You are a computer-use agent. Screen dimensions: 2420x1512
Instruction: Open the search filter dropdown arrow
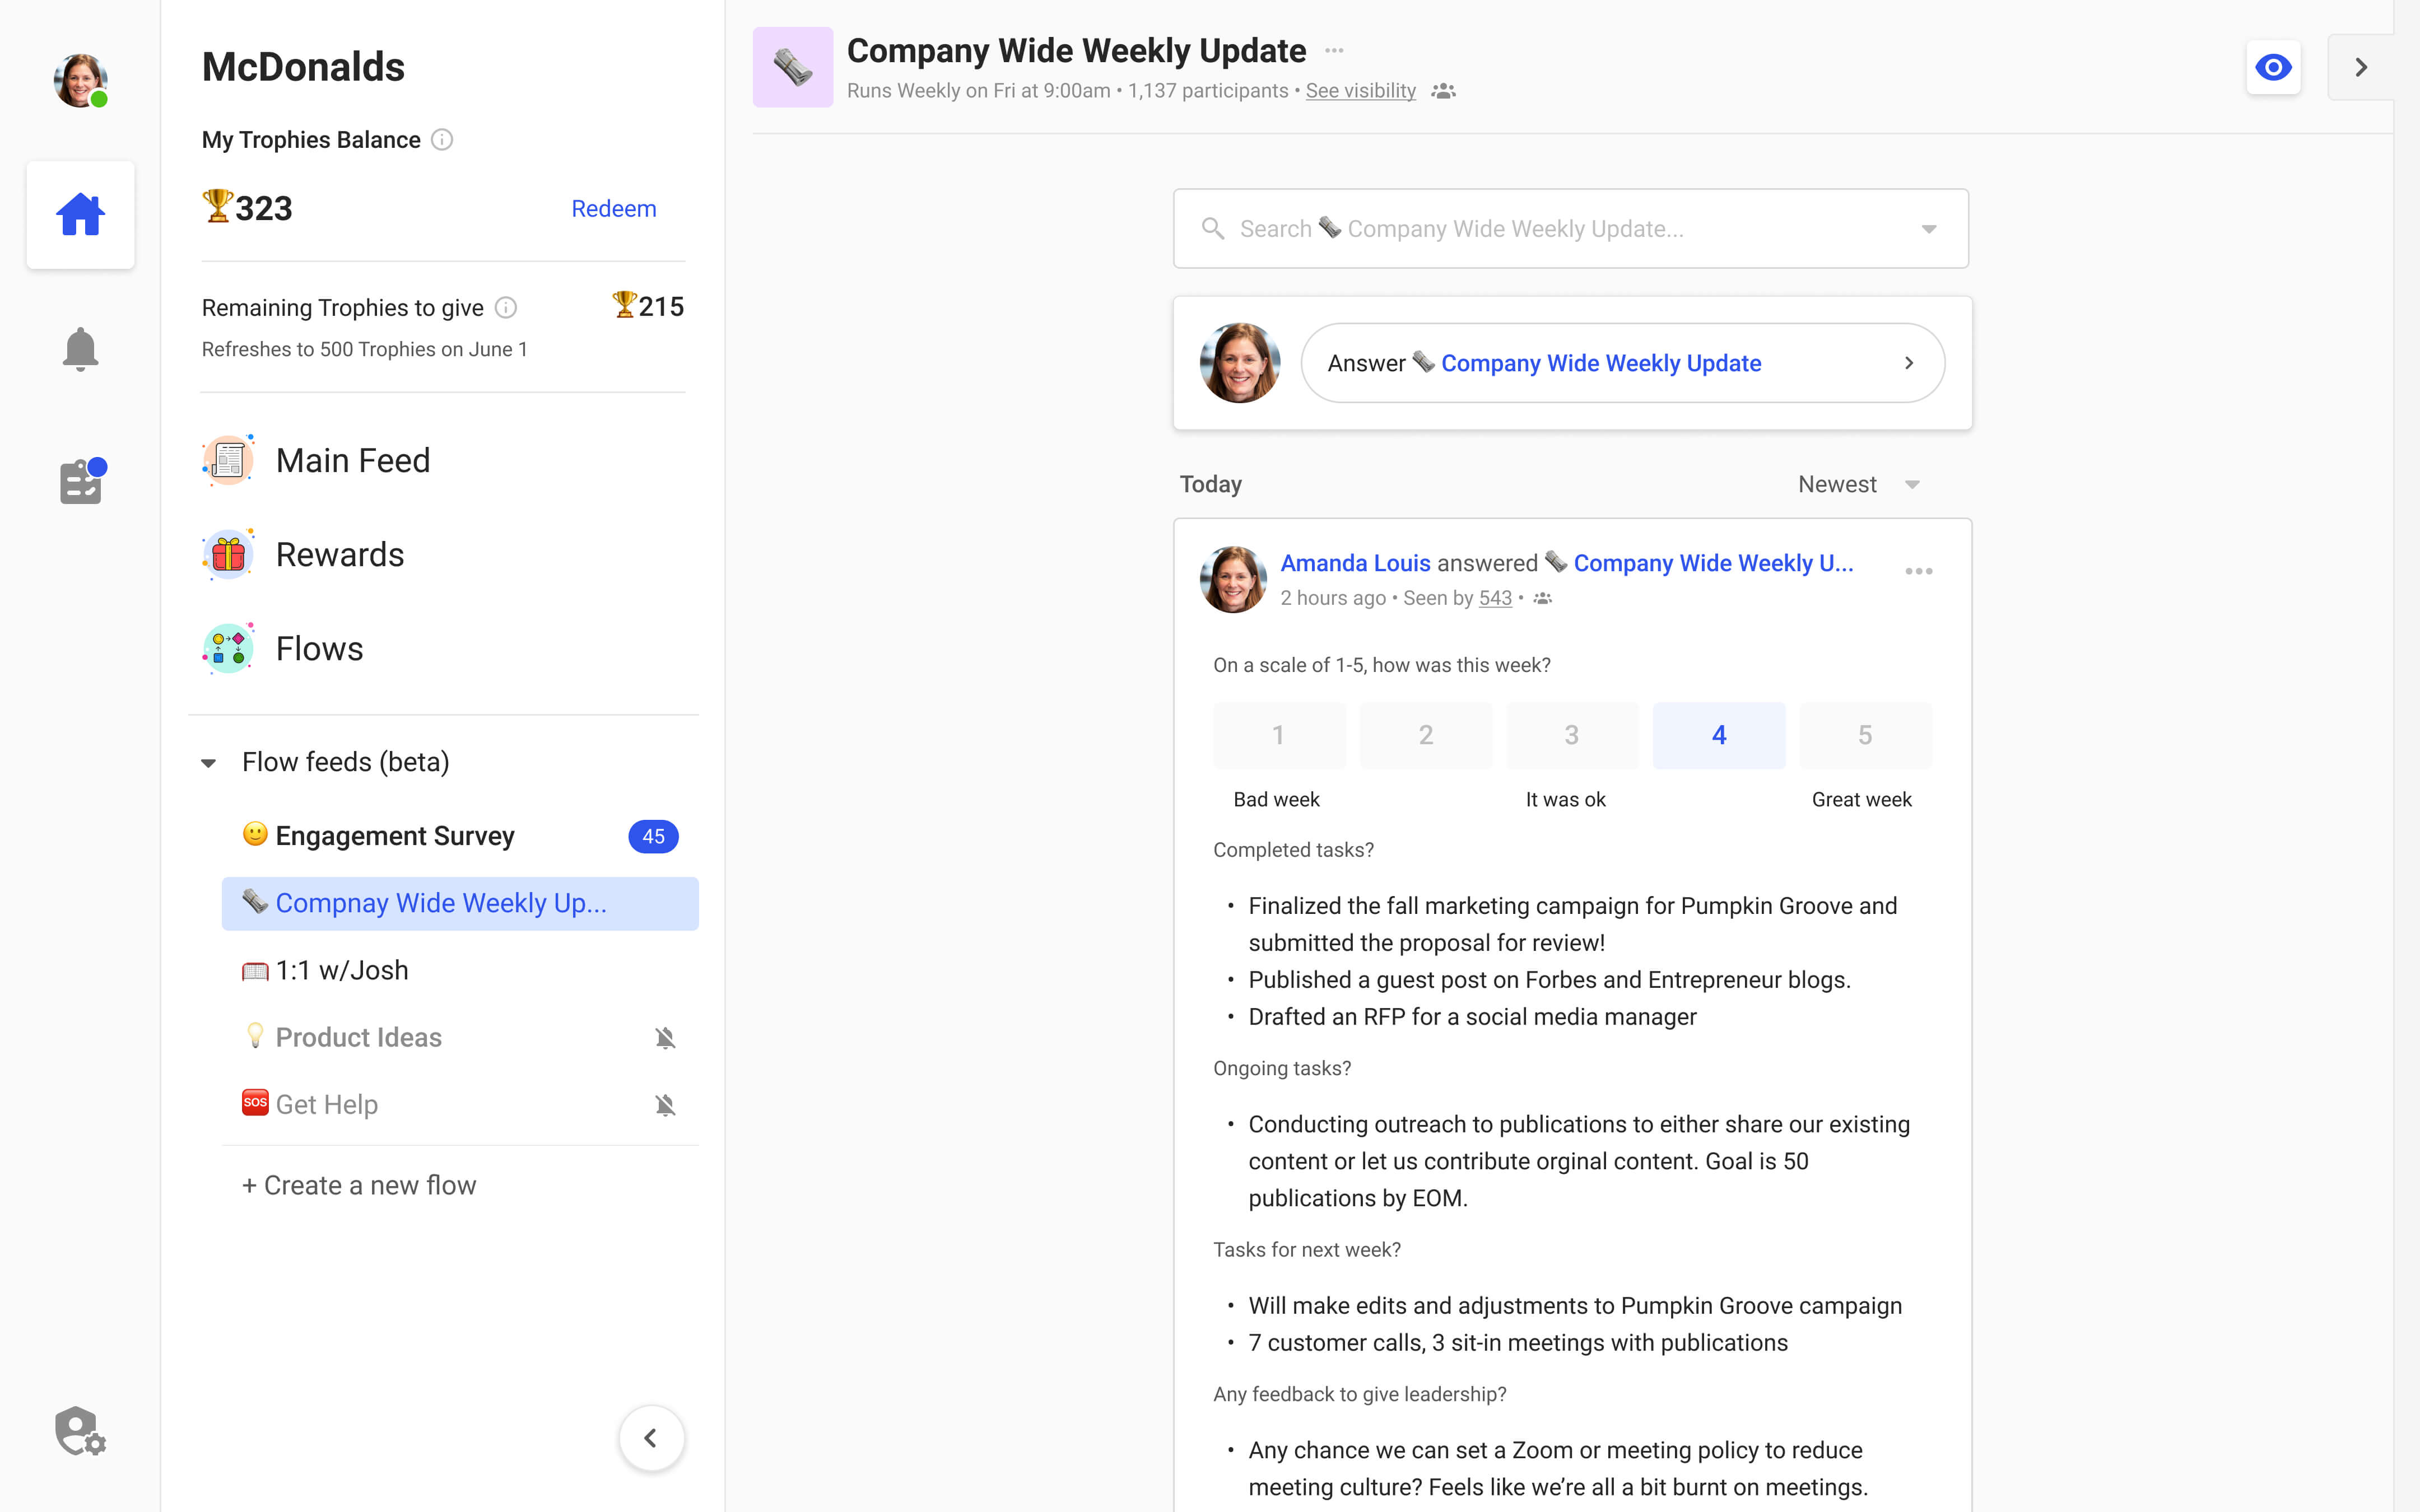(1929, 229)
